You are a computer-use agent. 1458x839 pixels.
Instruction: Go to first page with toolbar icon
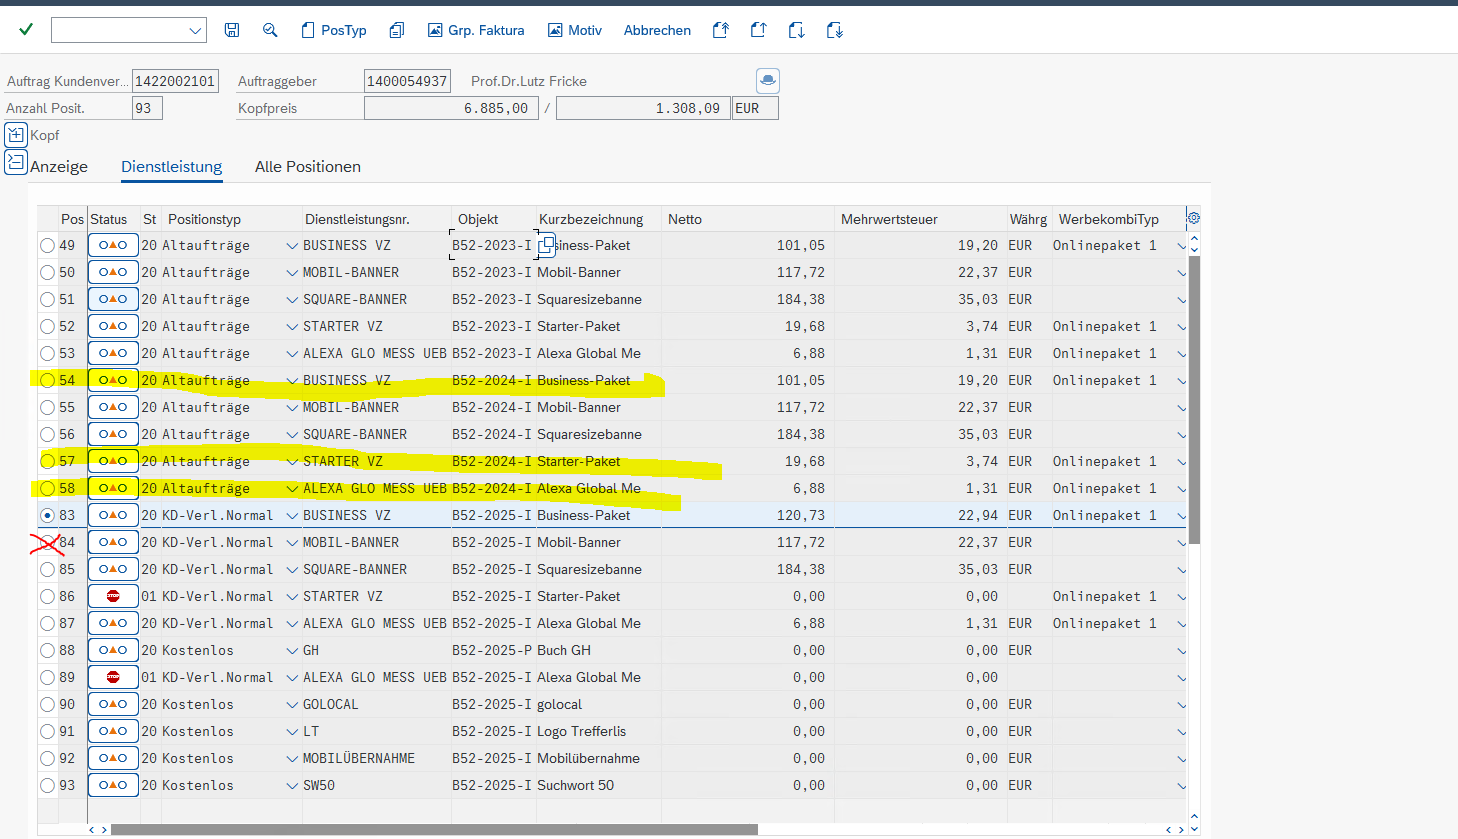pyautogui.click(x=720, y=30)
